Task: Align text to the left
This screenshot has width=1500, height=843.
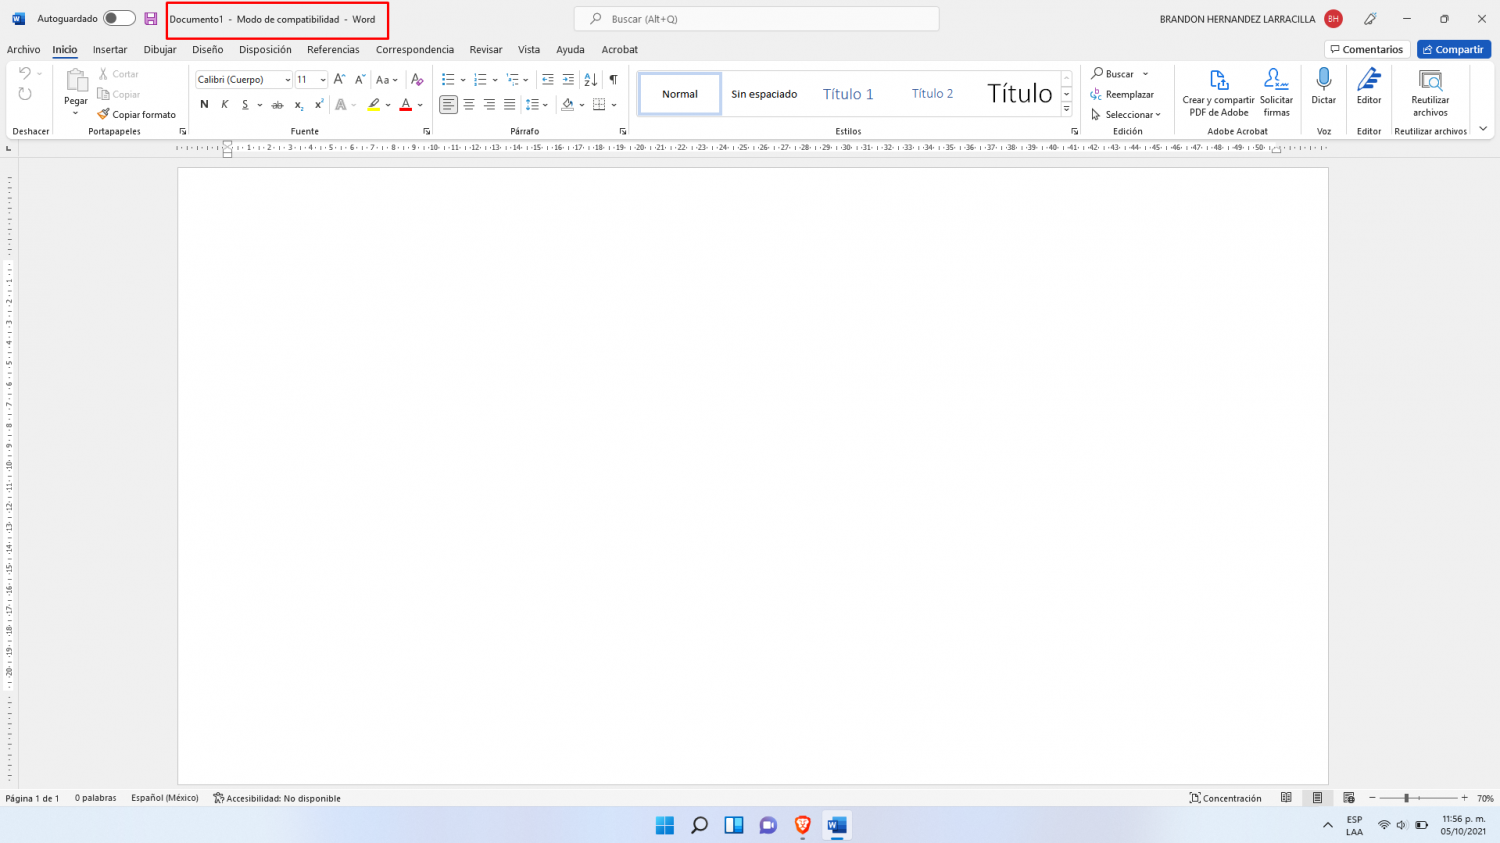Action: (x=448, y=105)
